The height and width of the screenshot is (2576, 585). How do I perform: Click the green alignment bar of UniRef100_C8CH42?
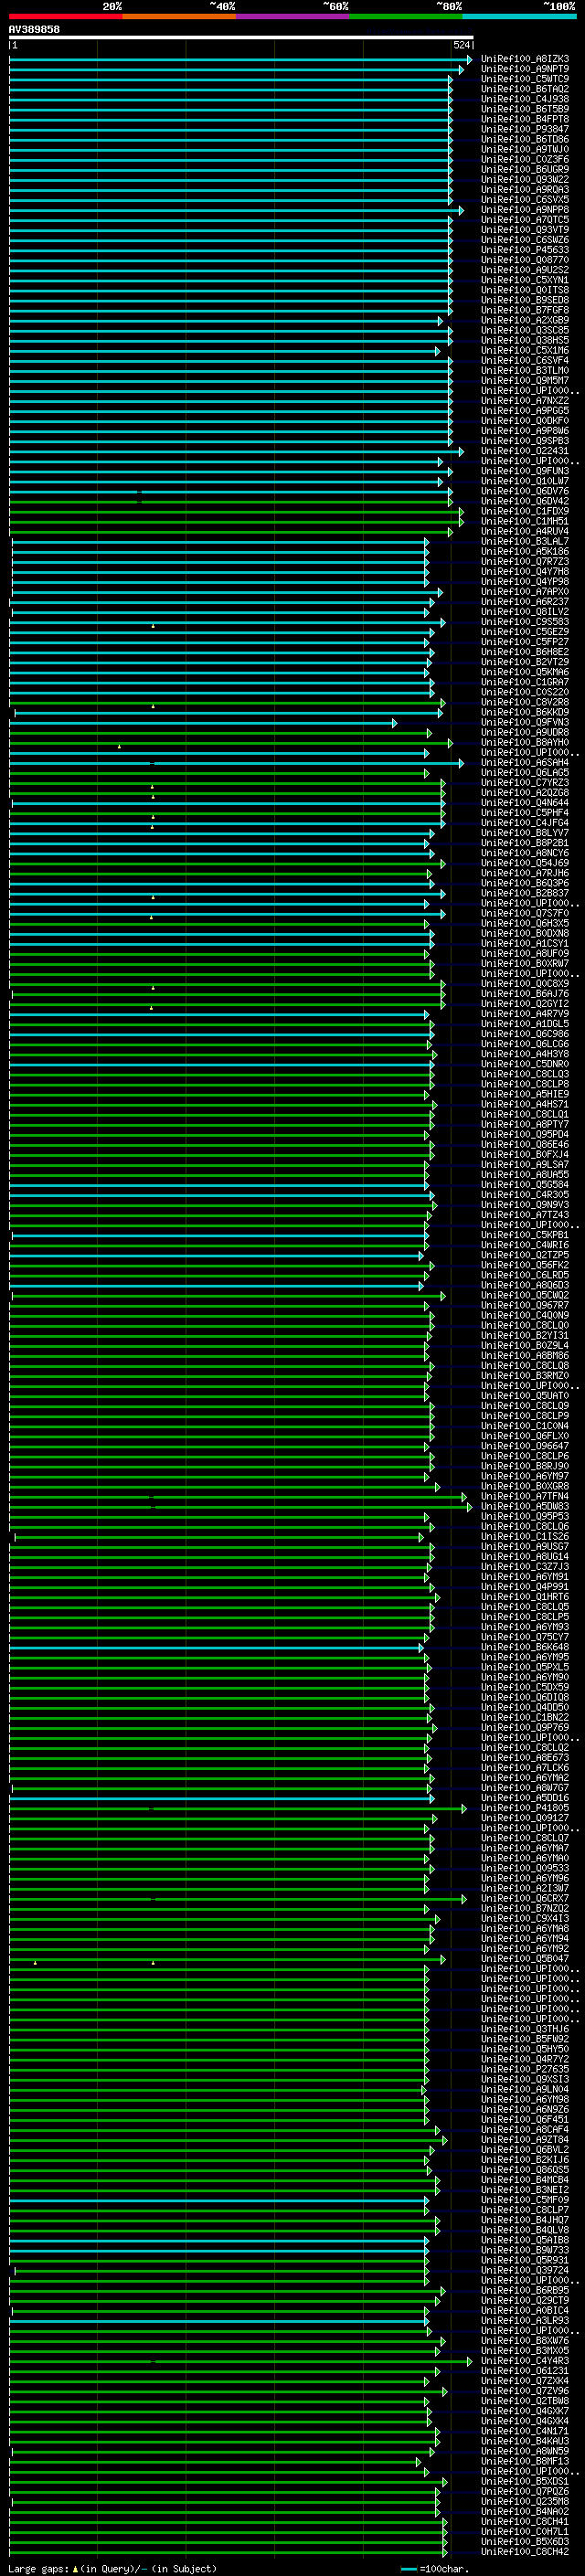[229, 2552]
